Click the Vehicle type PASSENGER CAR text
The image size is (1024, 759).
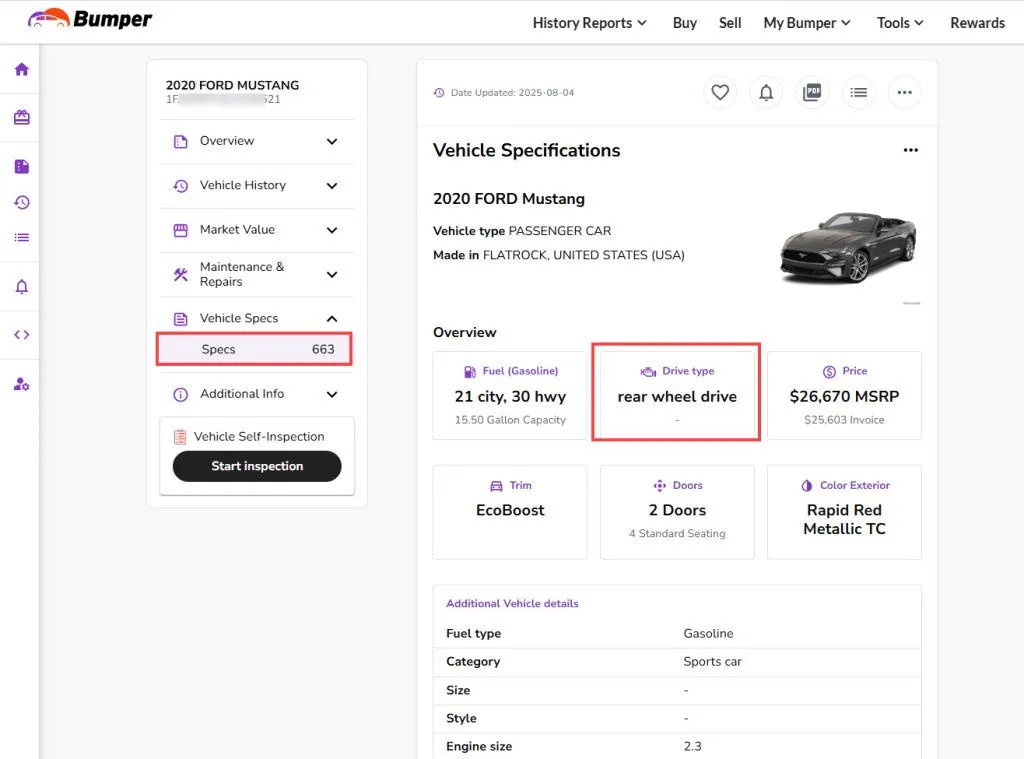[522, 231]
